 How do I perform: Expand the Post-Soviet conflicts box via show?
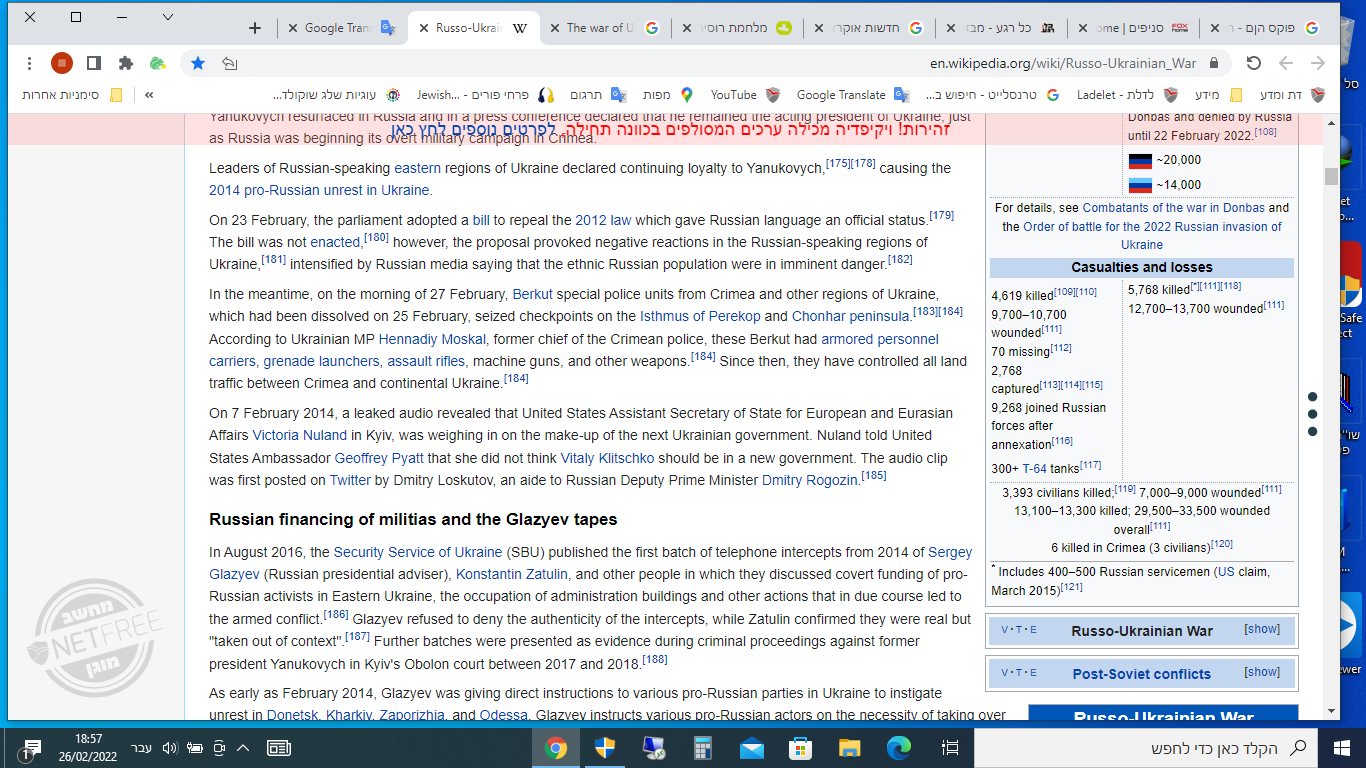click(x=1262, y=672)
